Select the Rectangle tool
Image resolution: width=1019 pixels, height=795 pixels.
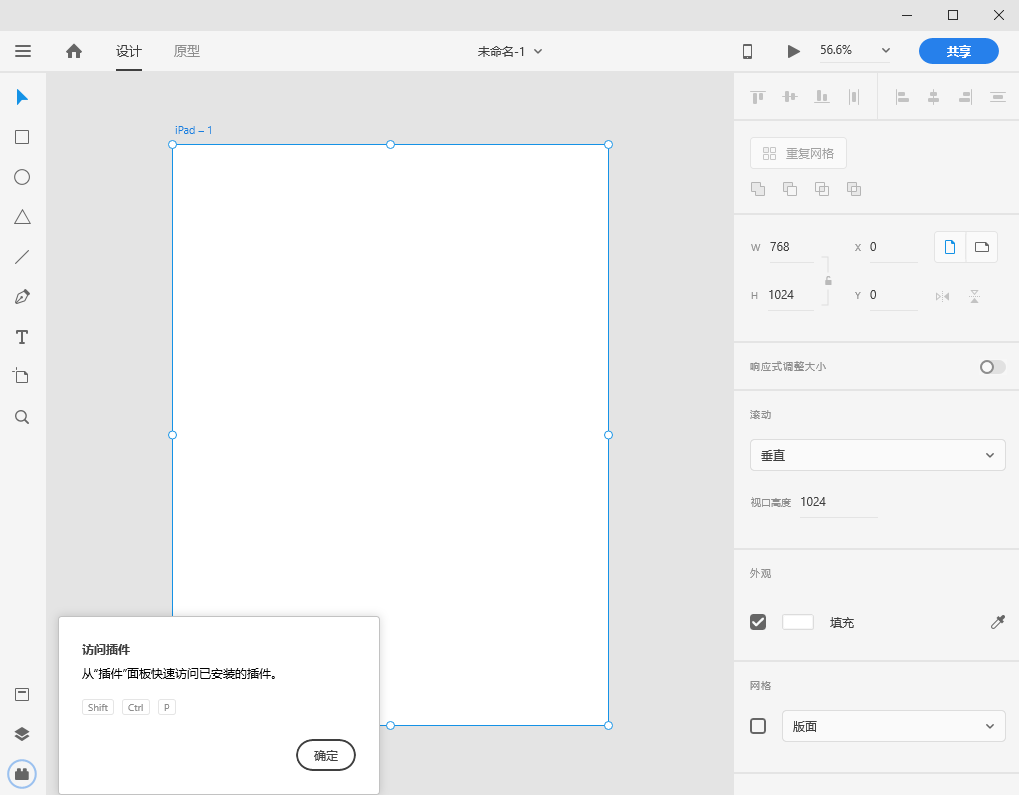click(x=22, y=137)
